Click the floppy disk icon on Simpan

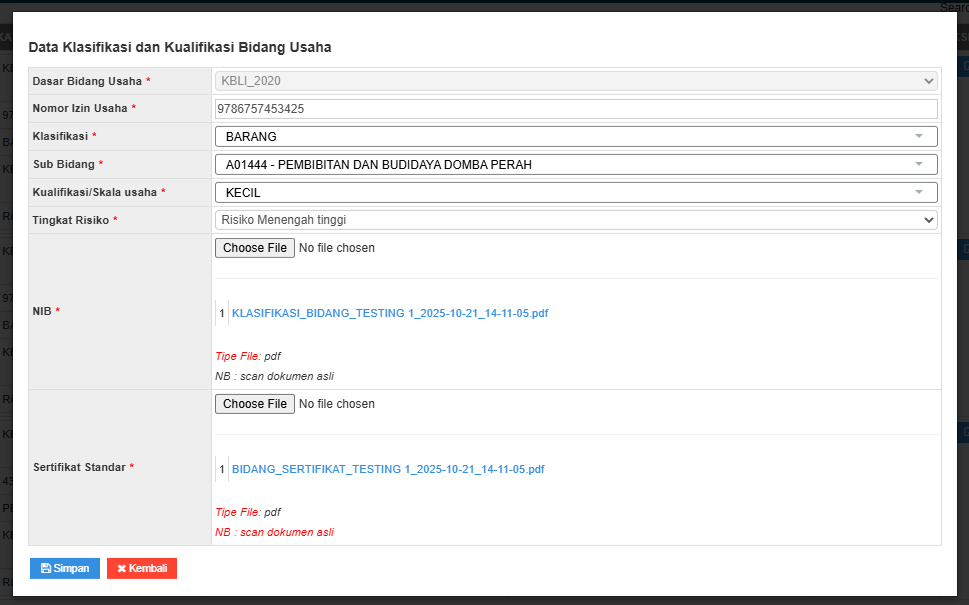coord(46,568)
